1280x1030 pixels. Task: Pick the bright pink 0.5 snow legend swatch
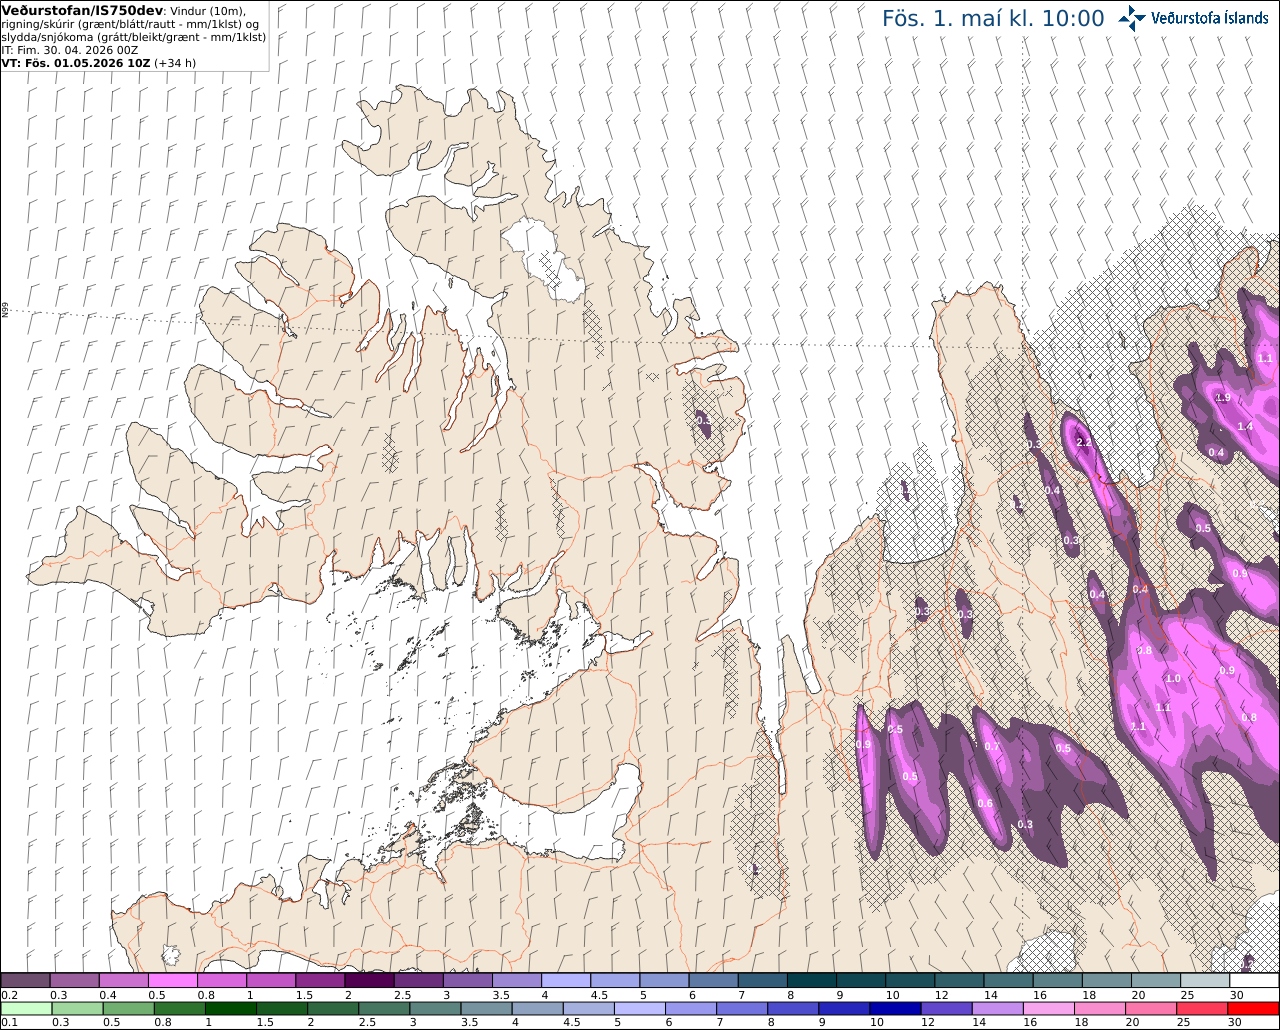tap(172, 980)
